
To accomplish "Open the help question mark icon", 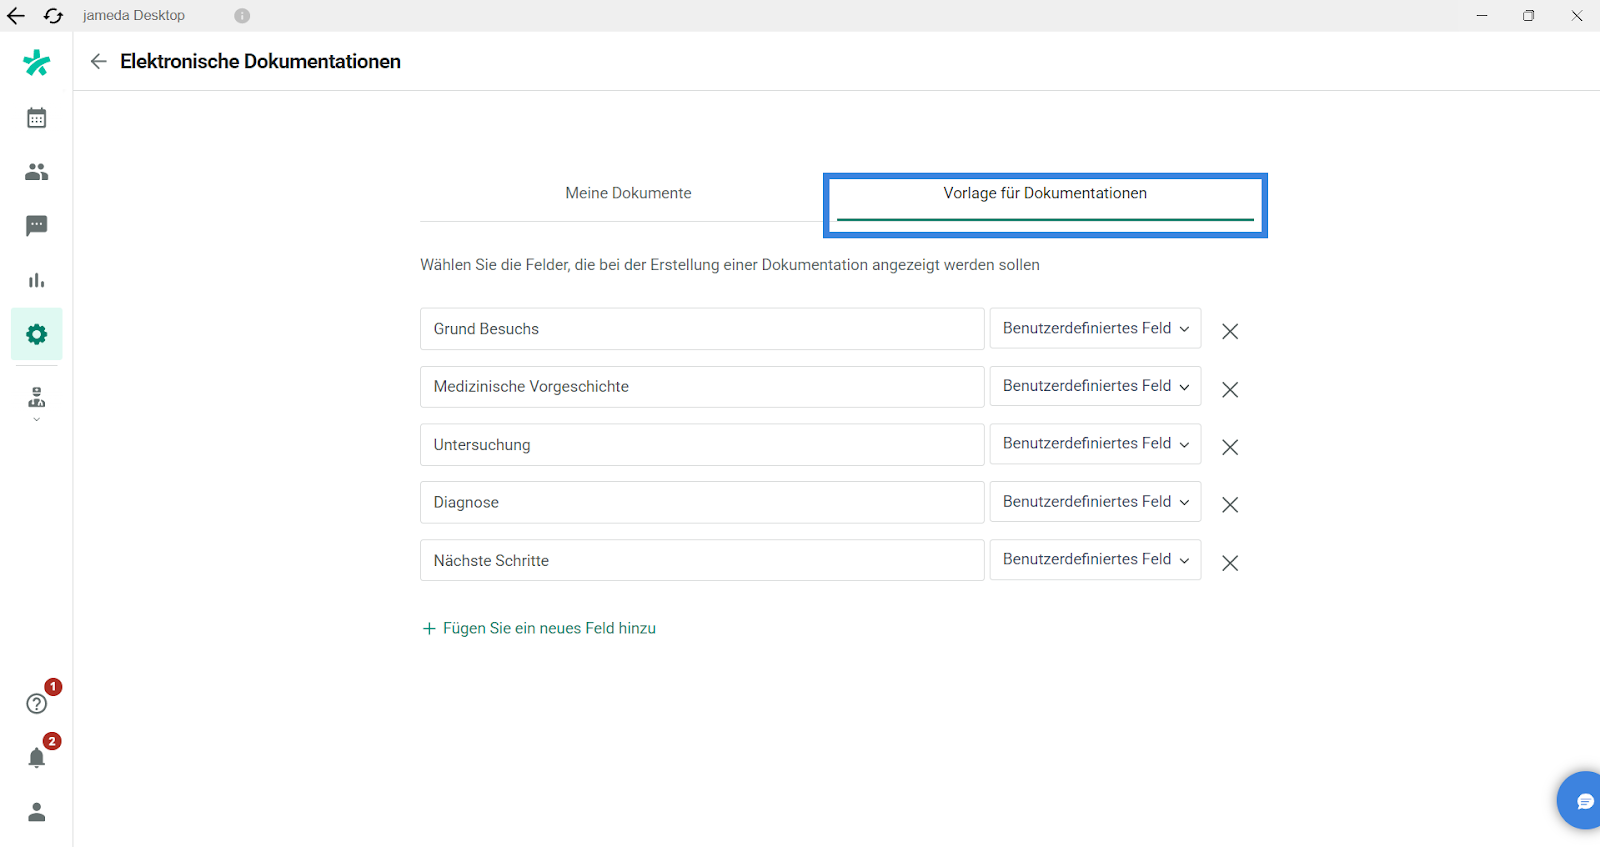I will click(37, 703).
